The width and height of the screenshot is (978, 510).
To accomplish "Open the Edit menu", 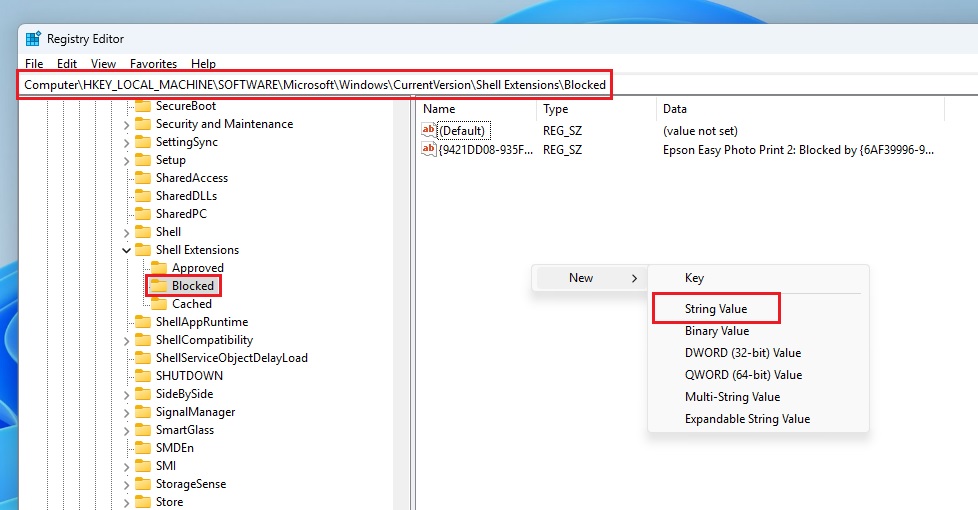I will coord(67,64).
